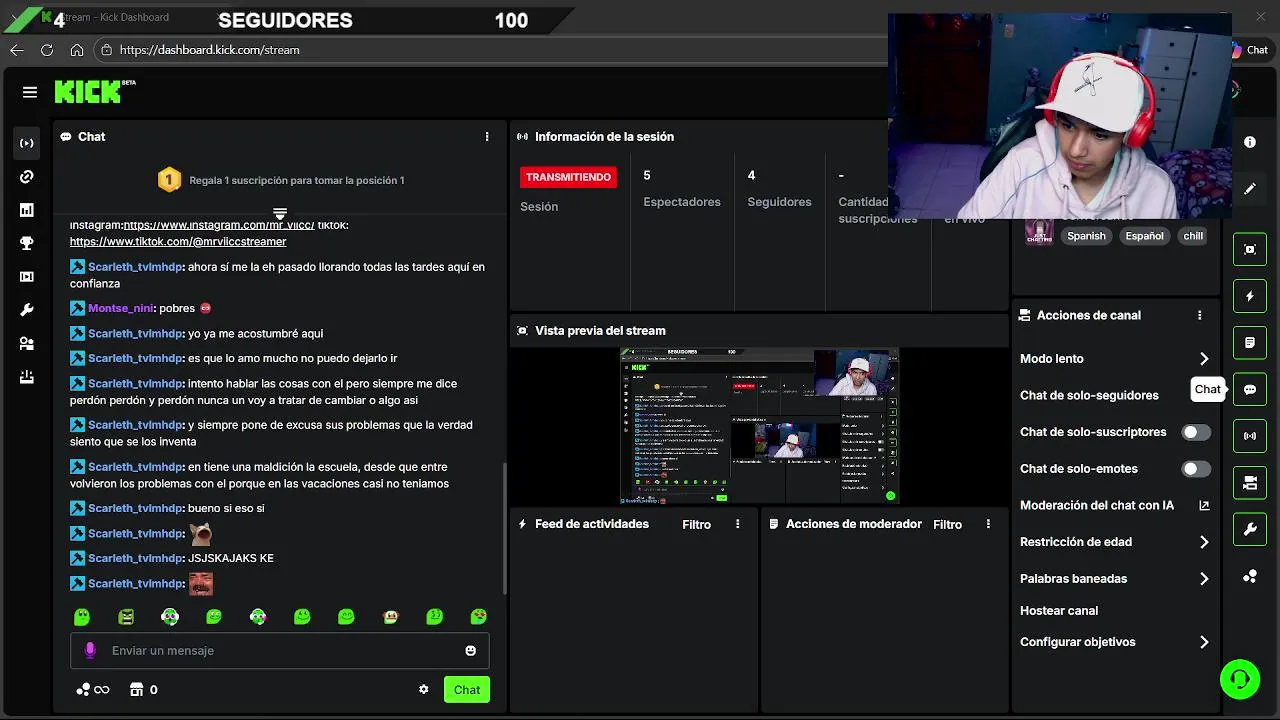This screenshot has height=720, width=1280.
Task: Open Moderación del chat con IA link
Action: pos(1114,506)
